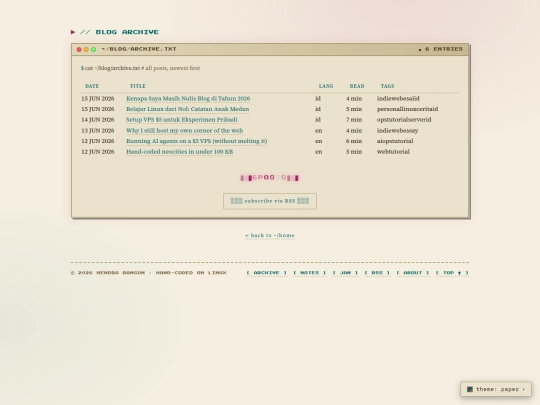This screenshot has width=540, height=405.
Task: Click tags text personallinuxceritaid
Action: pyautogui.click(x=407, y=109)
